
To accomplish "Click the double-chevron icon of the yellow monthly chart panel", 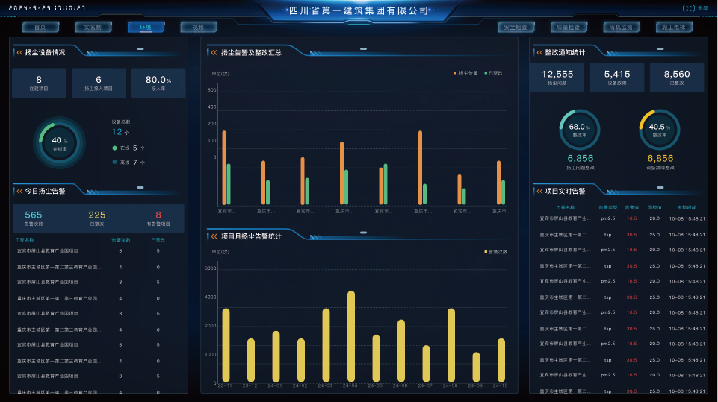I will (x=211, y=235).
